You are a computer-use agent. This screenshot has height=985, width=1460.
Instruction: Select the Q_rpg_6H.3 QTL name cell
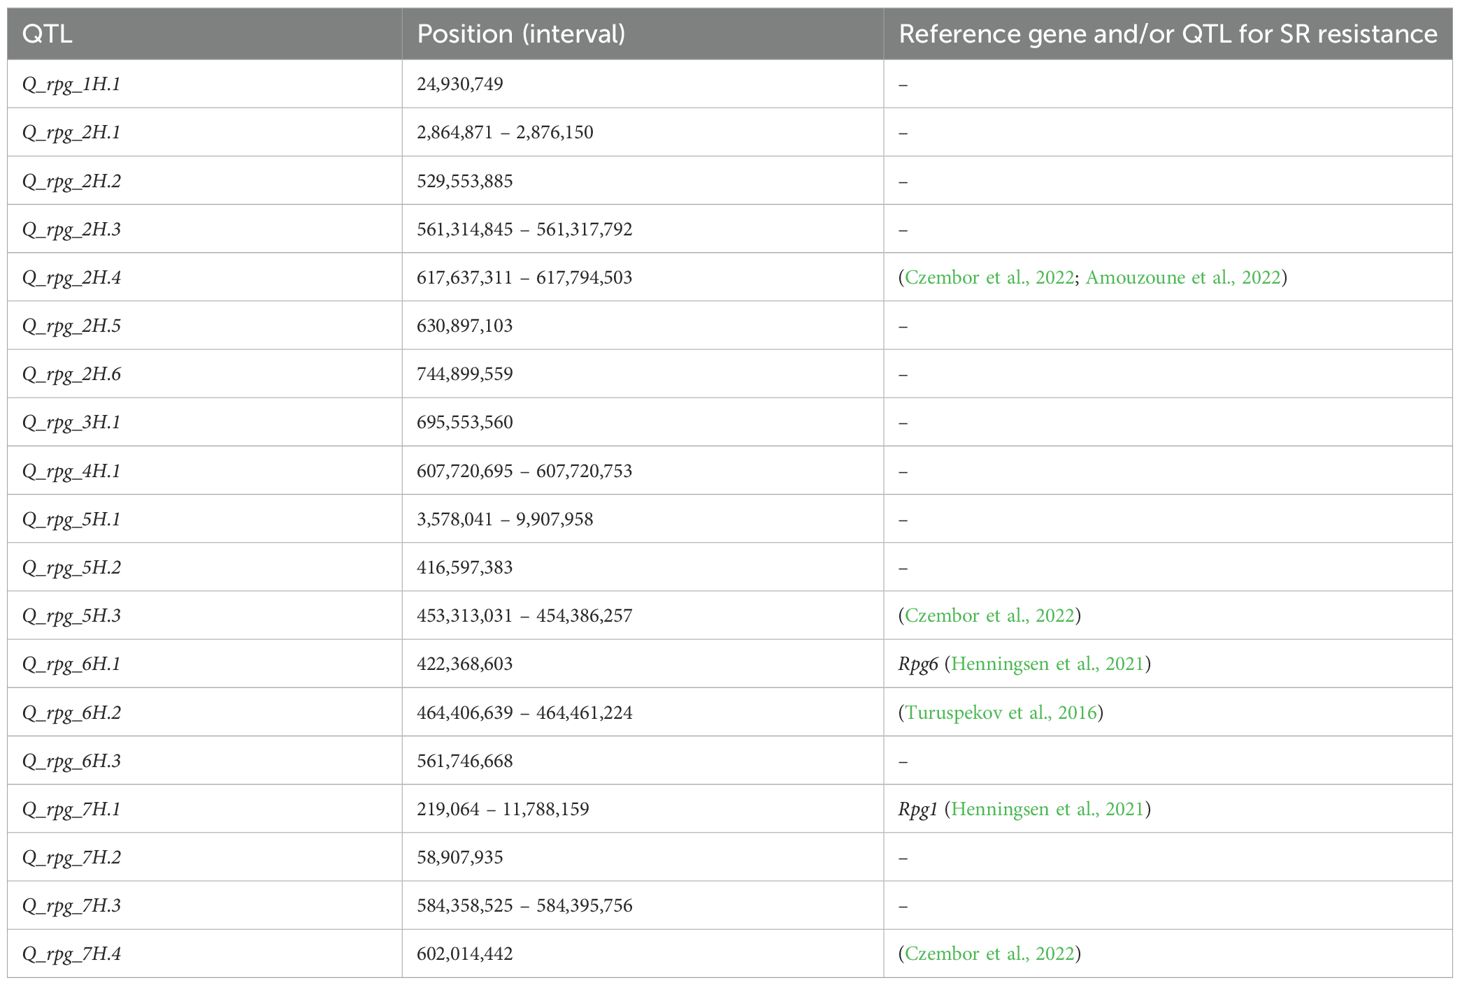point(71,761)
